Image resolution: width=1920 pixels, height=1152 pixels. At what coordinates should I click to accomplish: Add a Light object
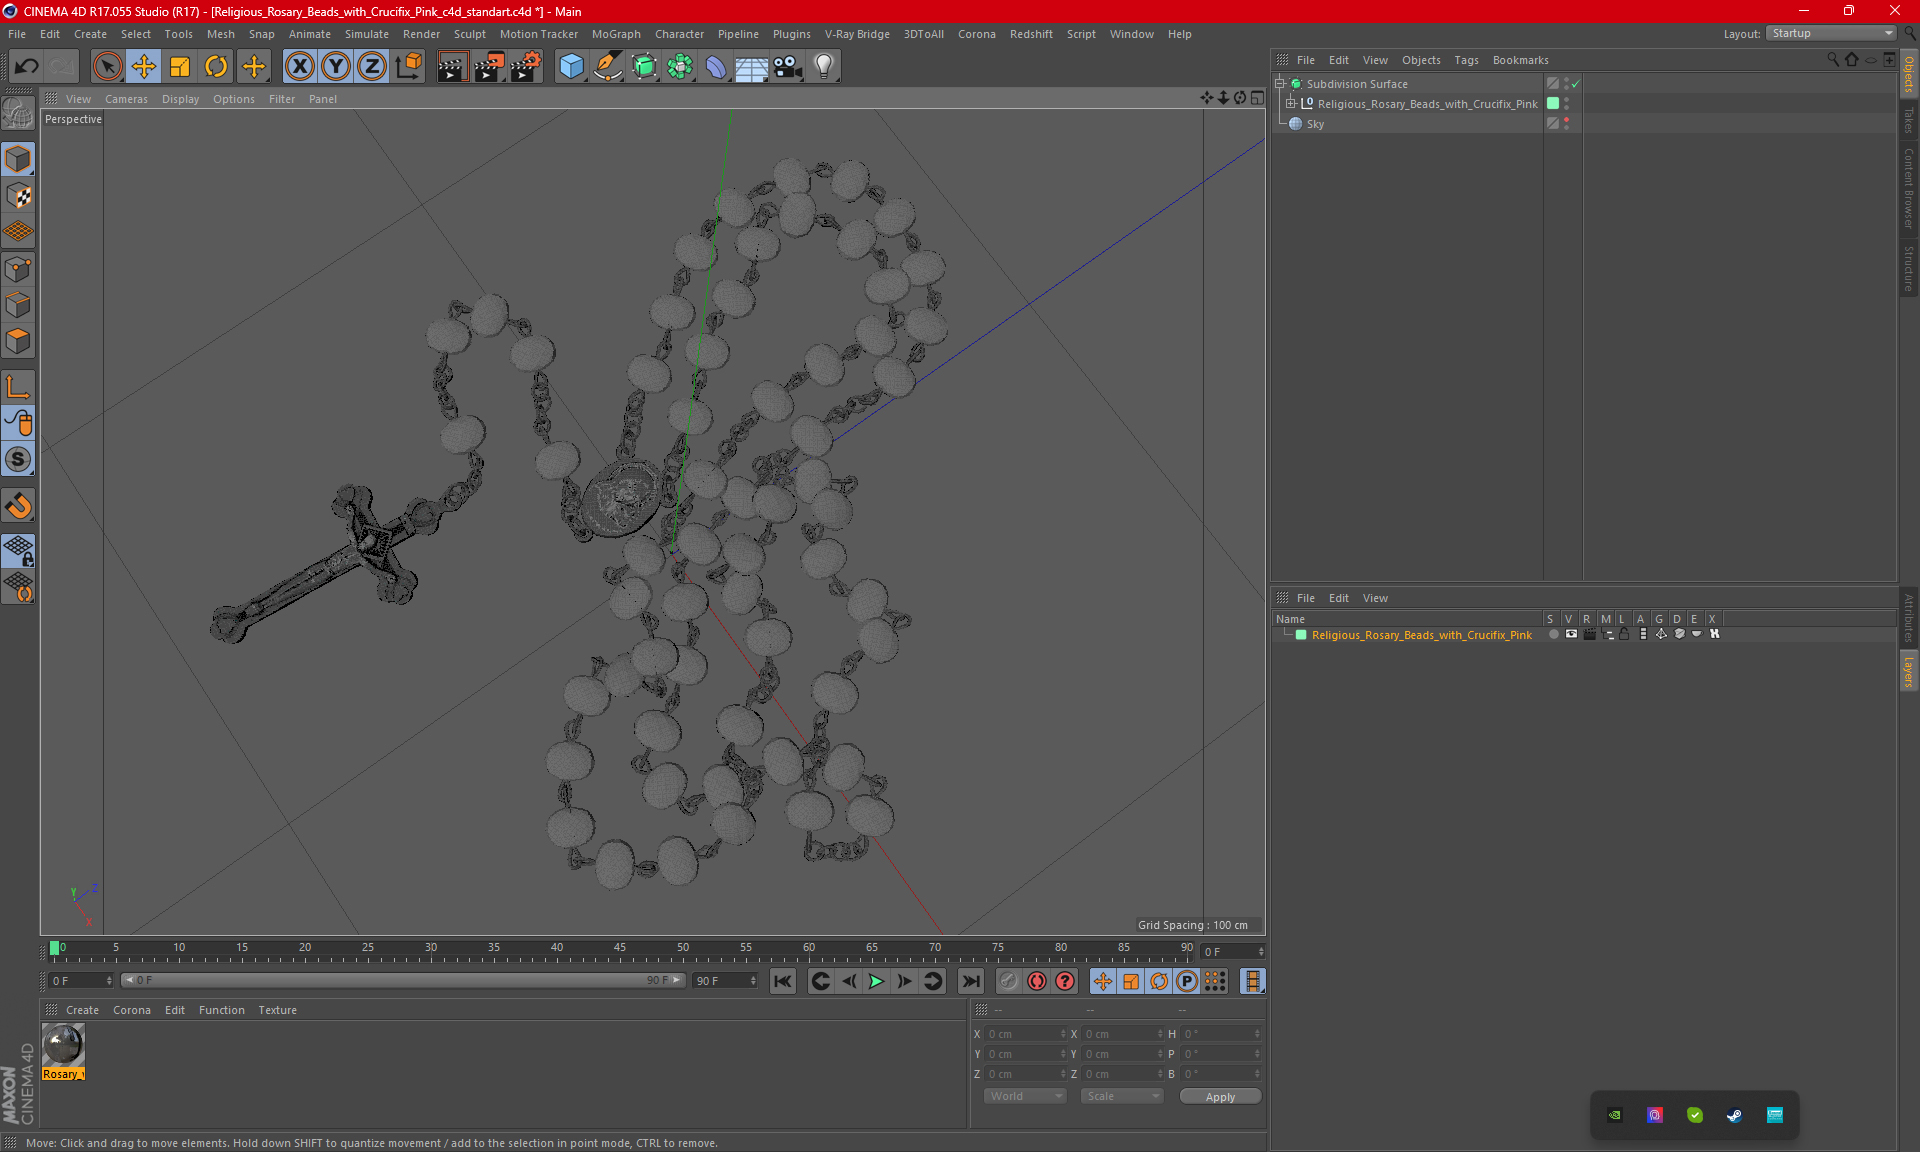pos(824,67)
